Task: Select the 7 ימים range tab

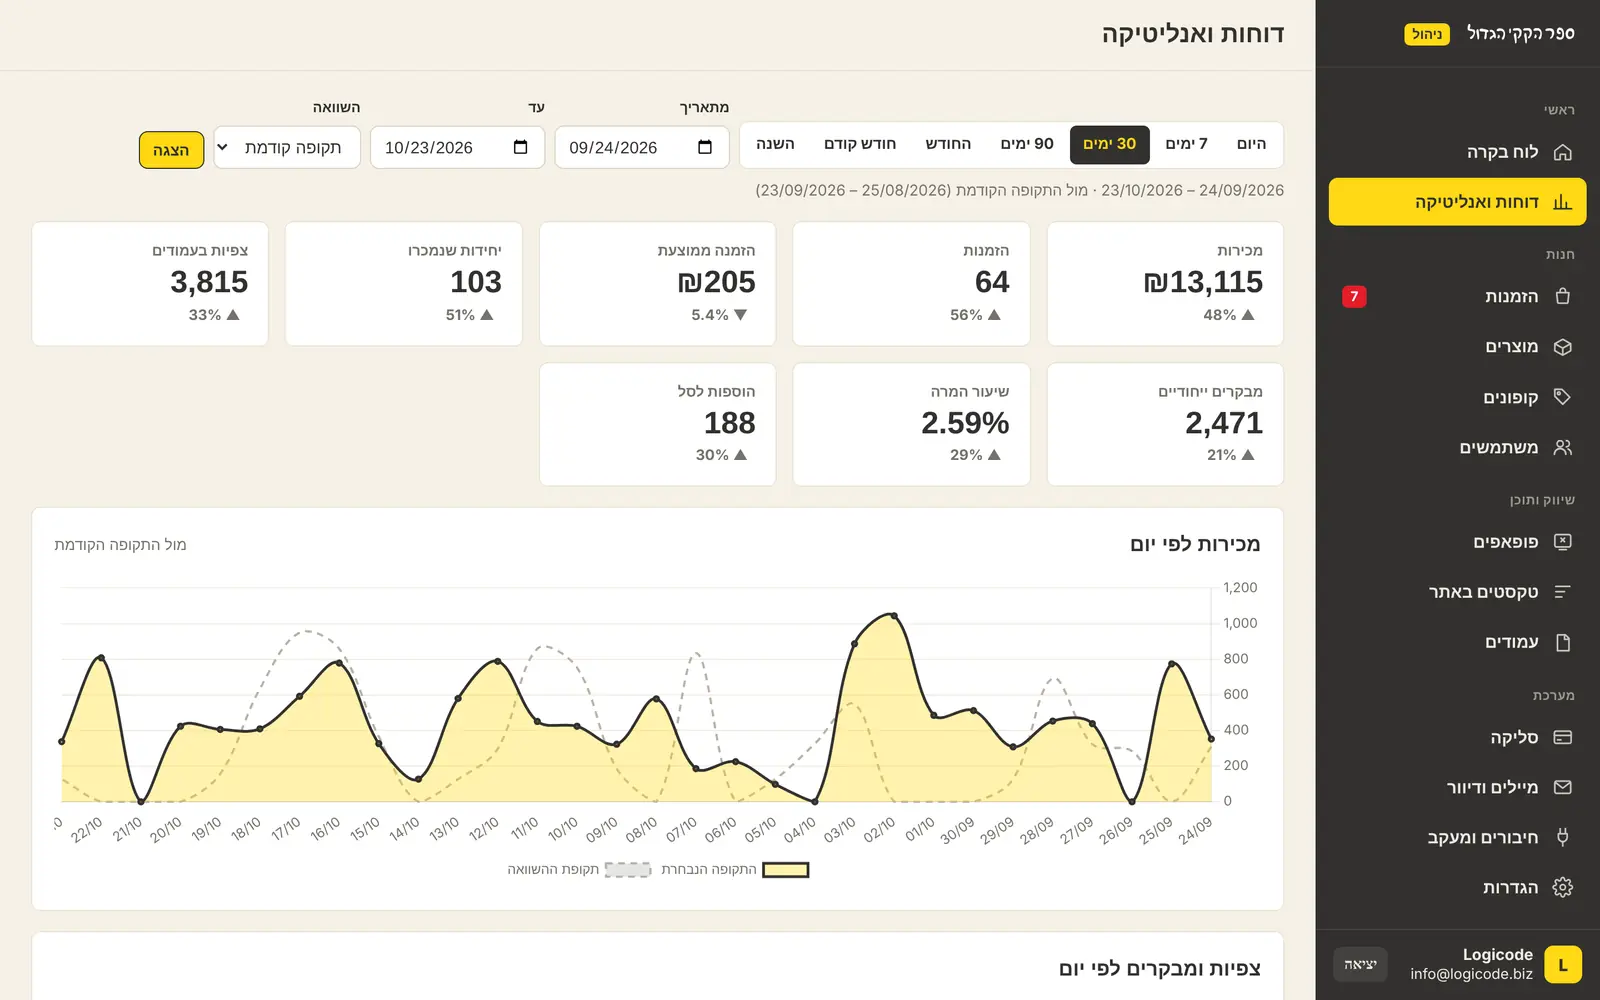Action: click(x=1186, y=144)
